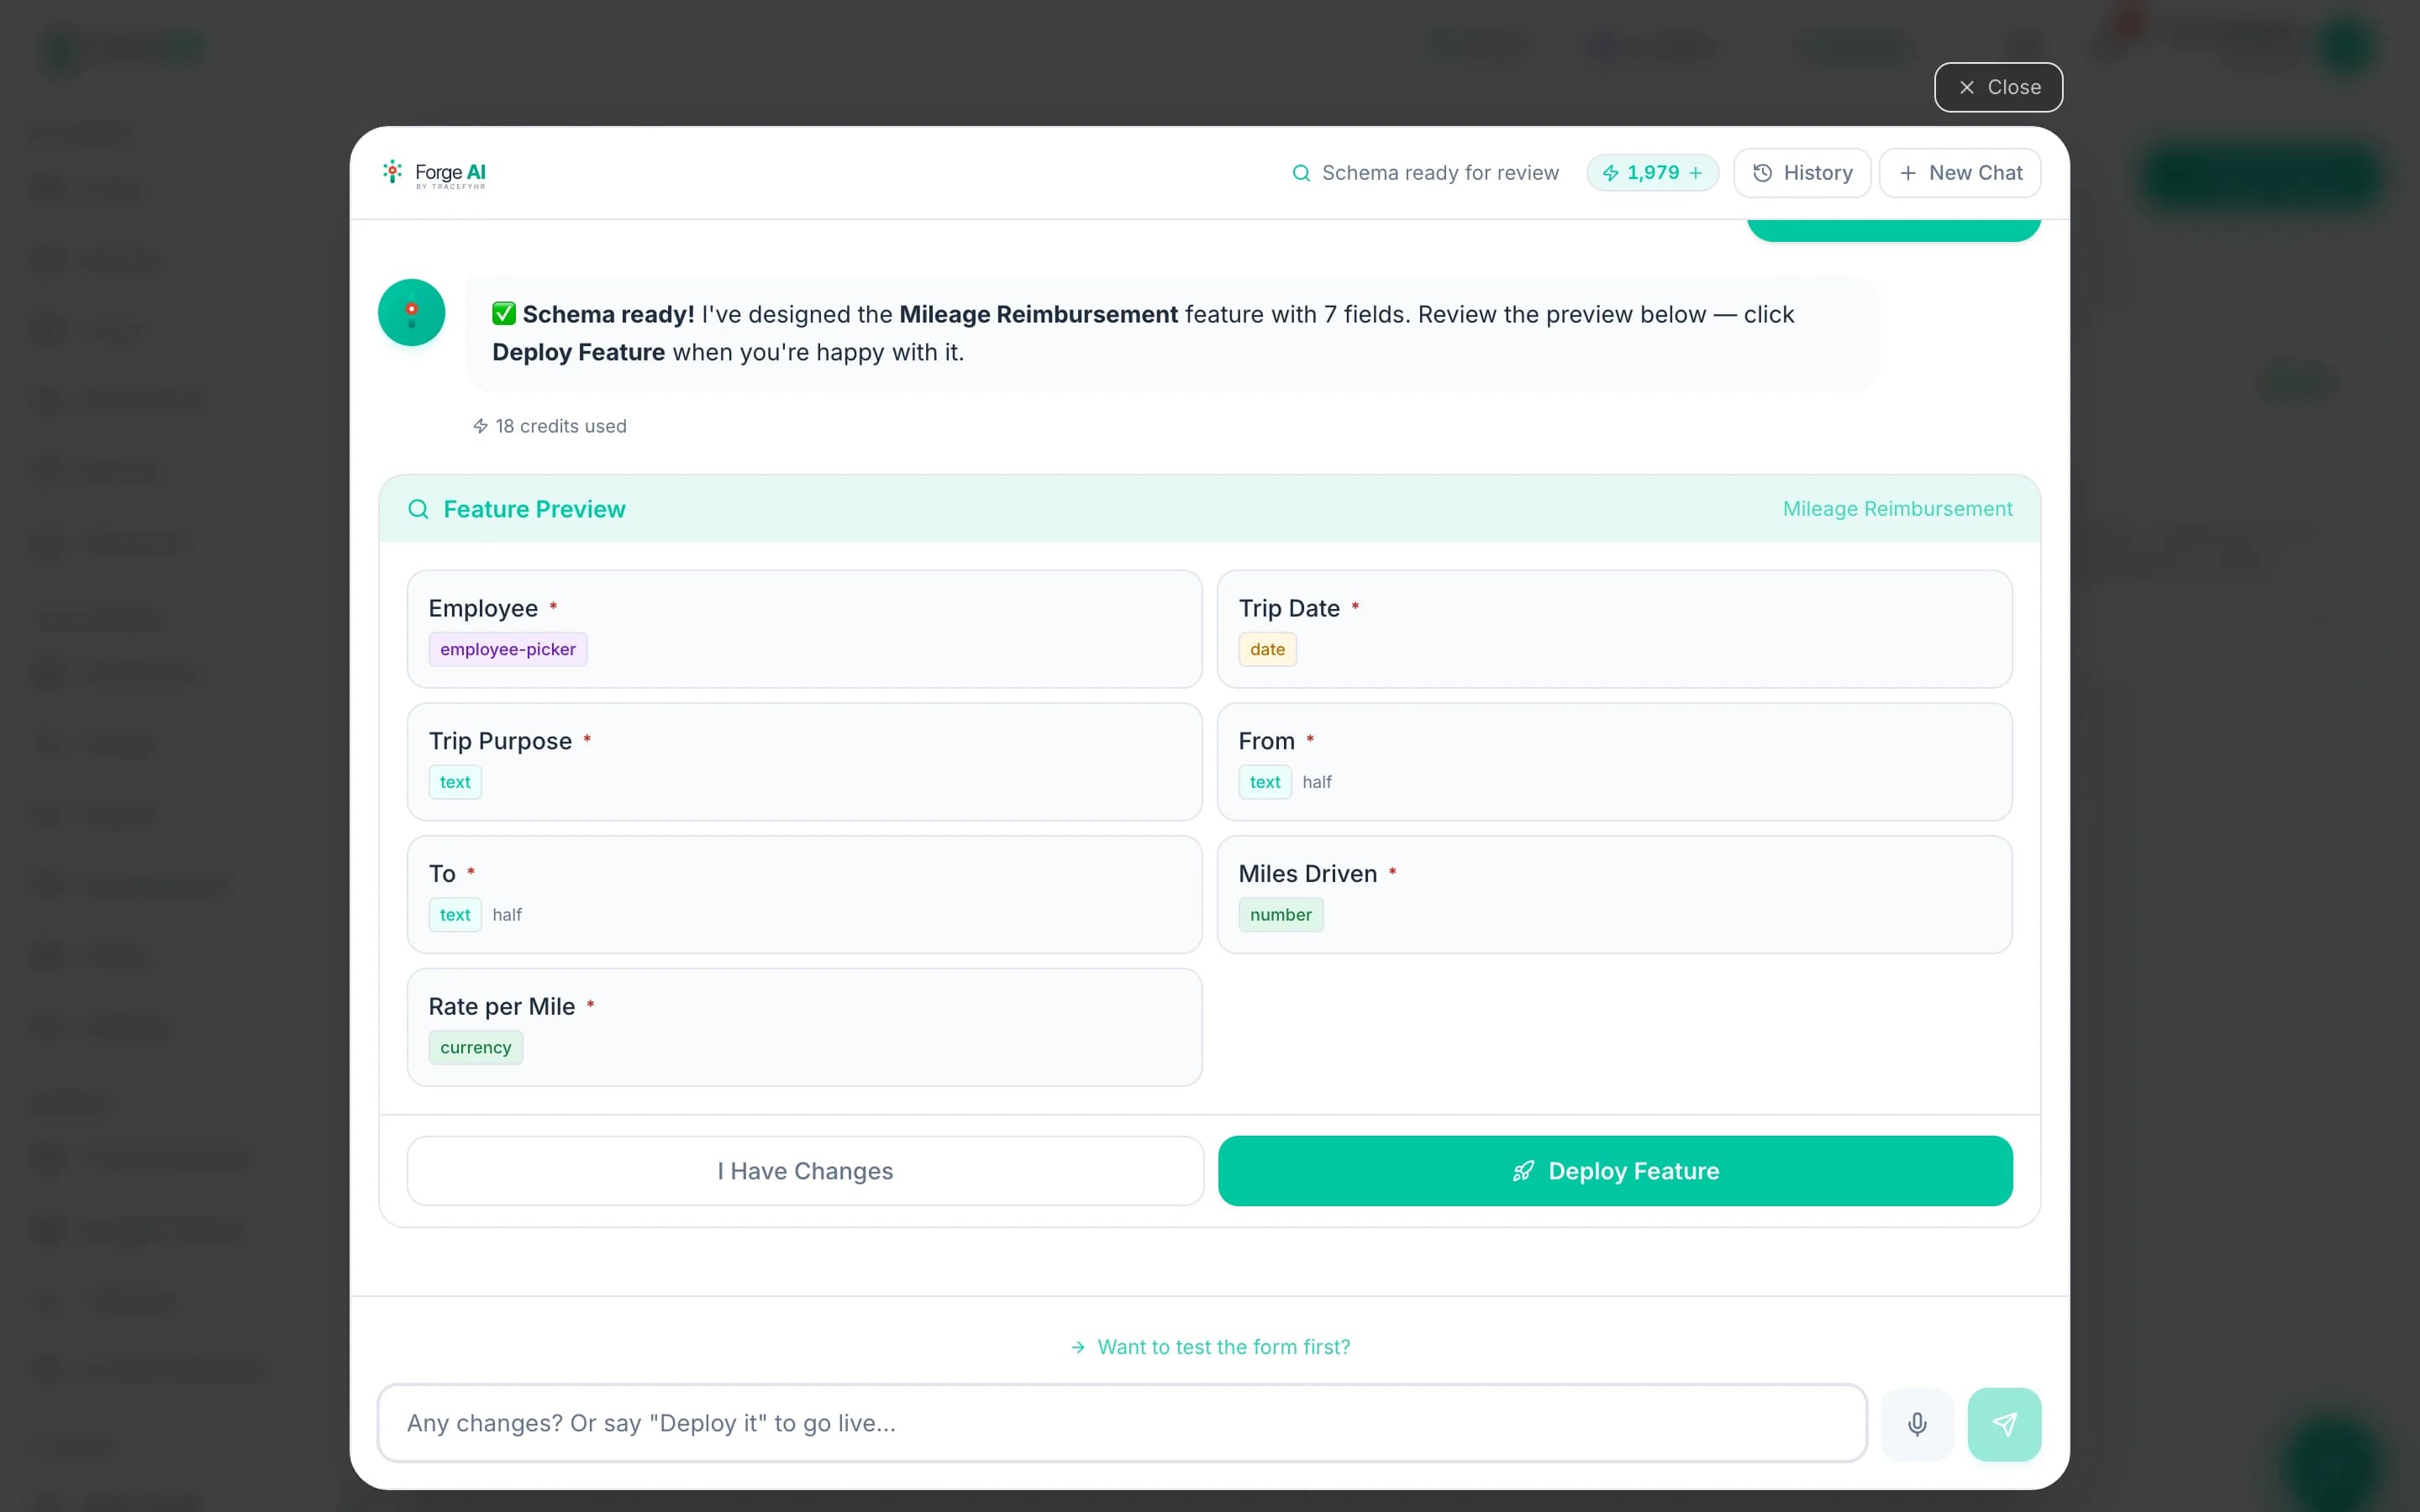Click the I Have Changes button
The width and height of the screenshot is (2420, 1512).
click(x=805, y=1171)
